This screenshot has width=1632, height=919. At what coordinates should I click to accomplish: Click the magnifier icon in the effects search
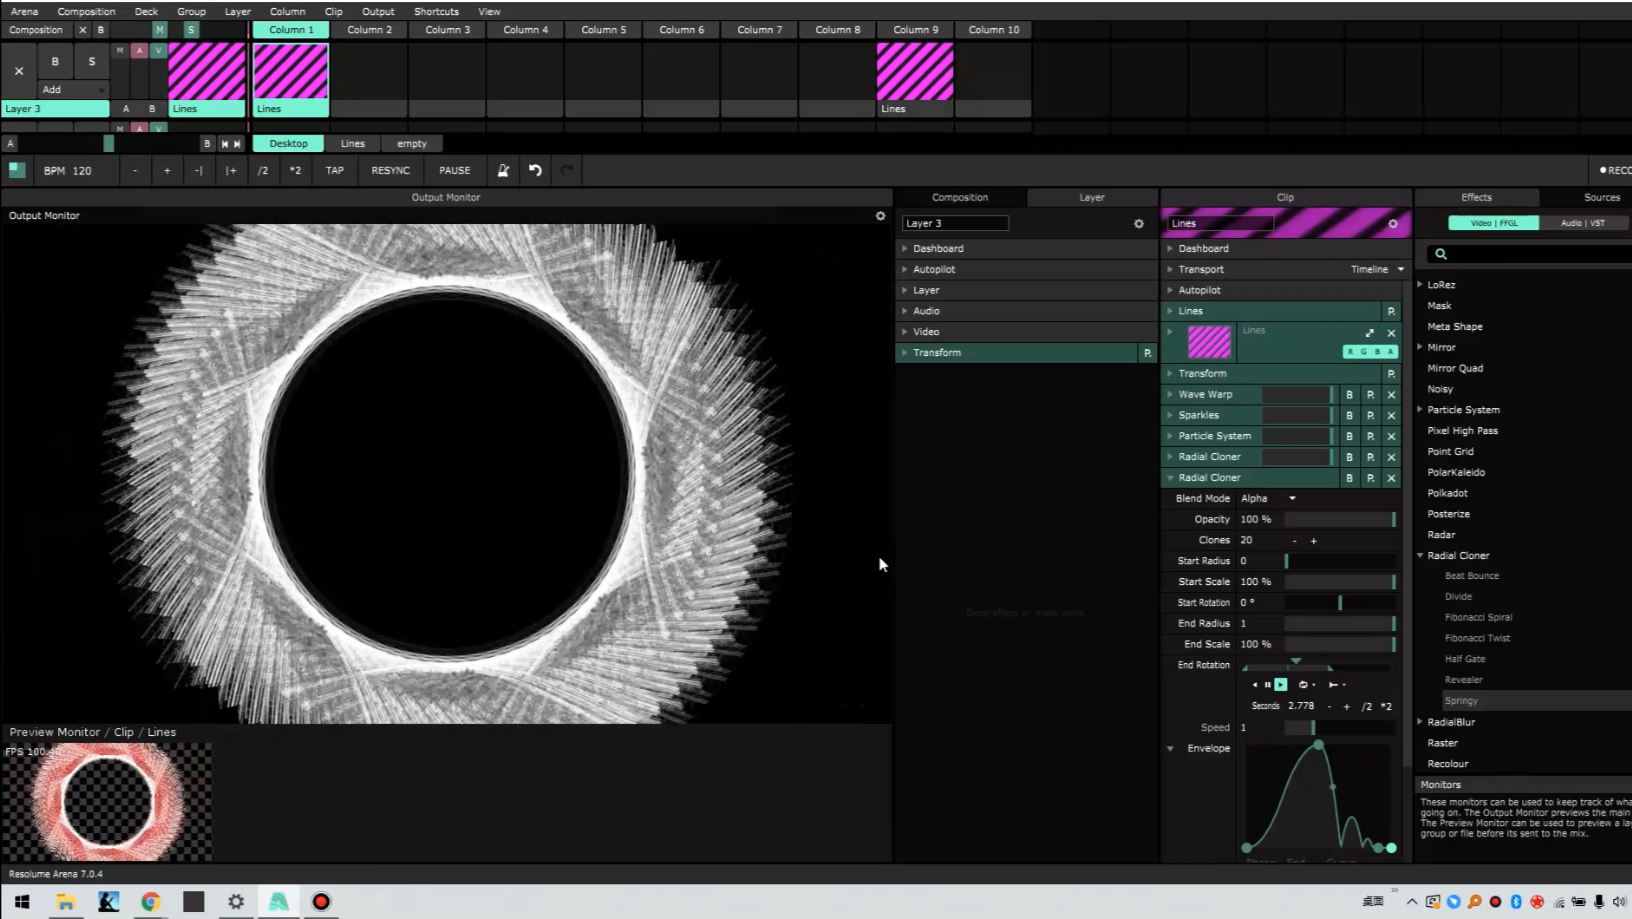click(x=1441, y=254)
